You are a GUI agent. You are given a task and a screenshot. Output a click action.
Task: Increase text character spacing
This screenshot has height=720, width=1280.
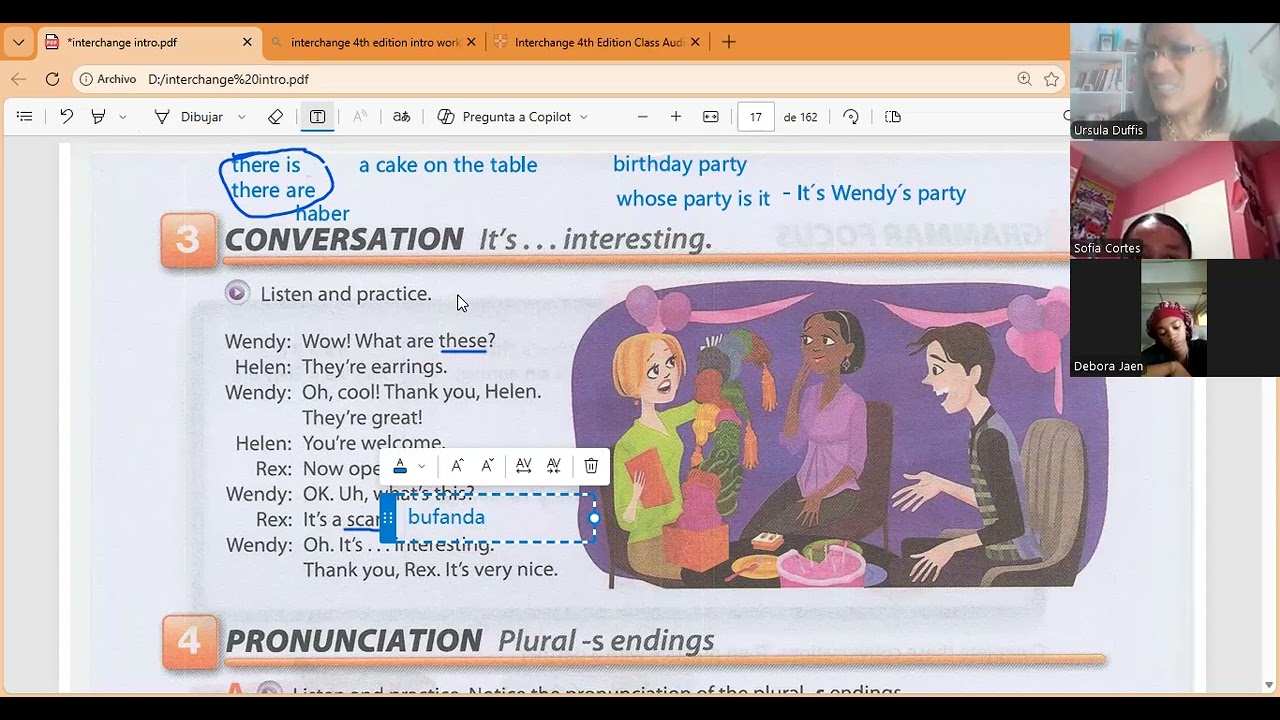point(523,466)
